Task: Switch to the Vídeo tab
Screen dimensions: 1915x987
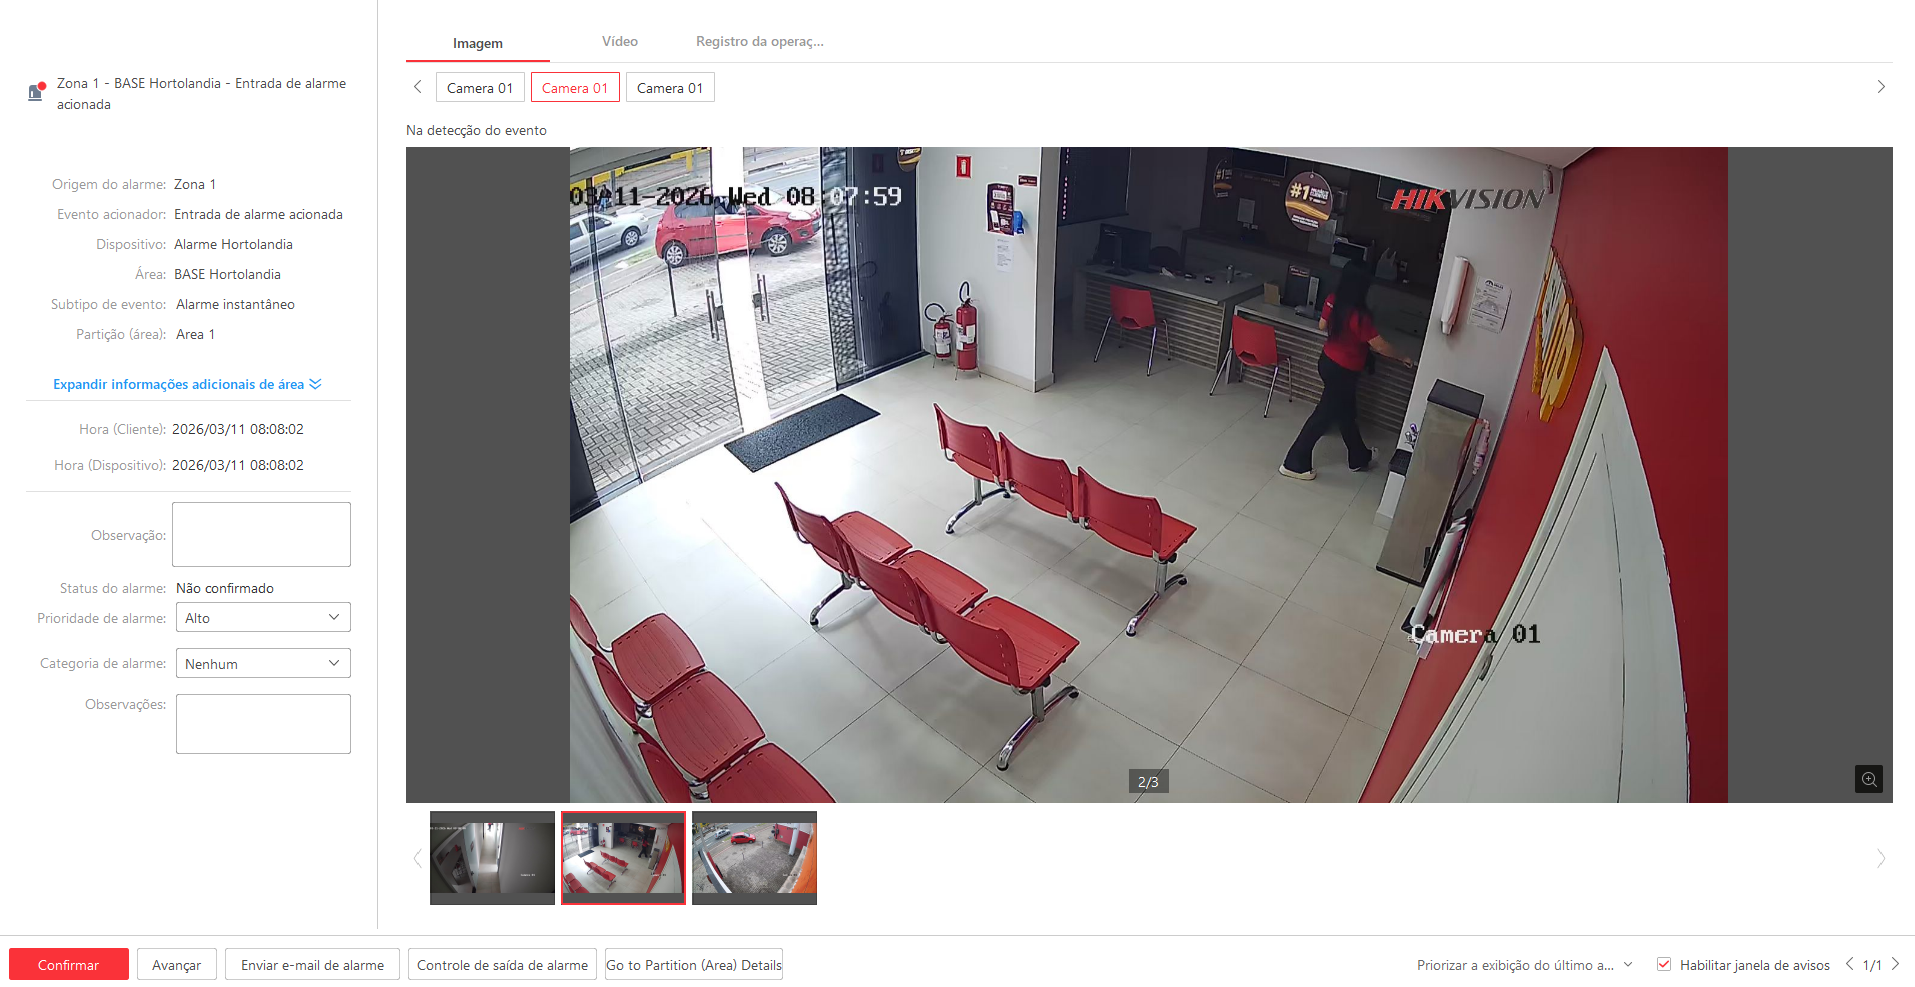Action: [x=620, y=42]
